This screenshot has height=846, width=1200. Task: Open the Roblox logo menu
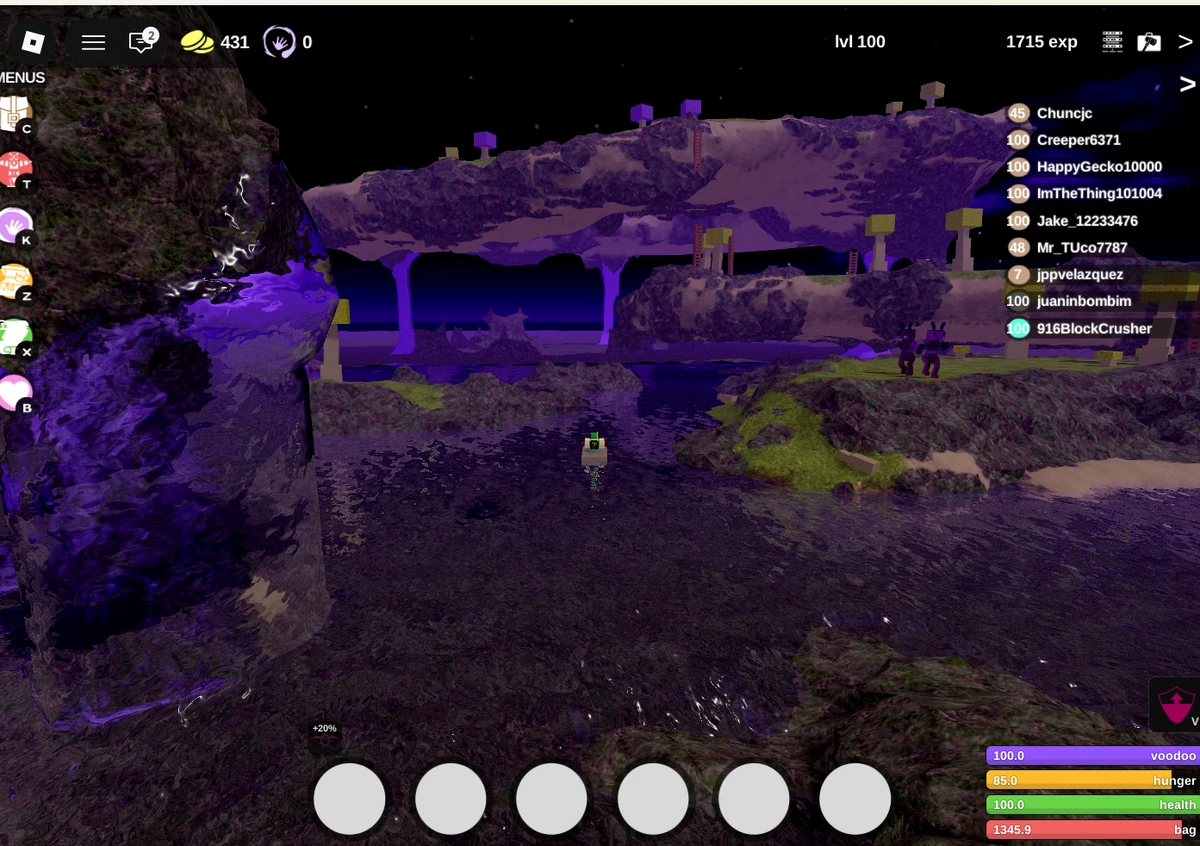(33, 42)
